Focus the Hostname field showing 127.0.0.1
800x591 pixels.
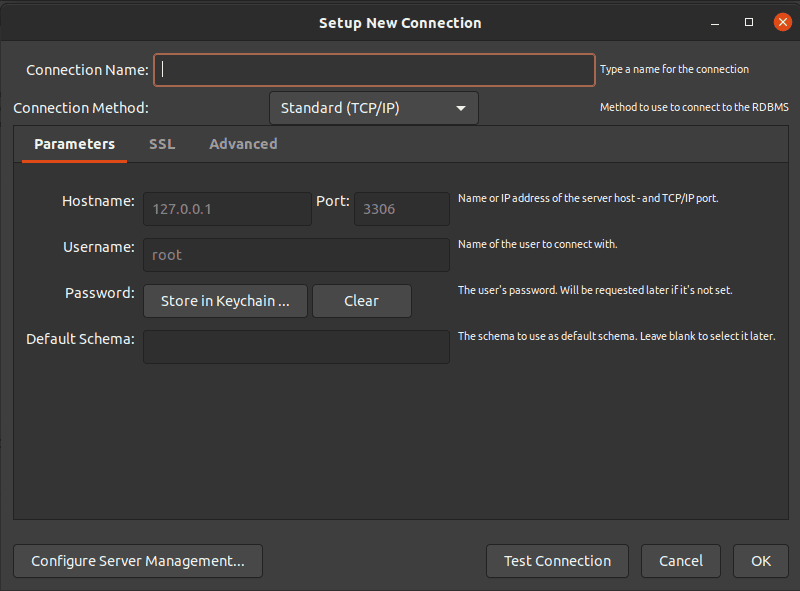pos(228,209)
